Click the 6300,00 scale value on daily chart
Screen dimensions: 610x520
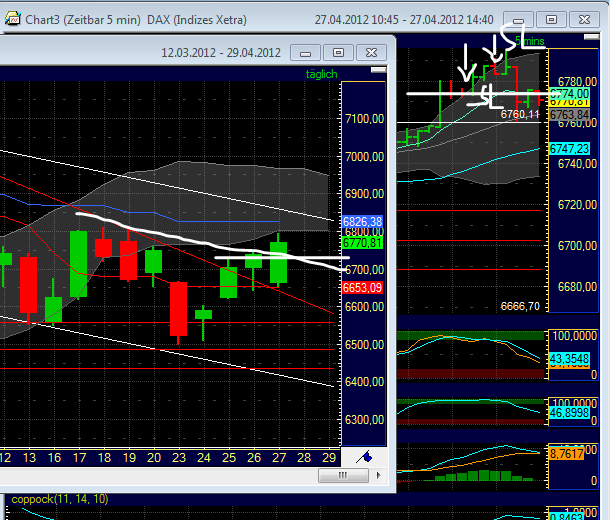tap(365, 420)
